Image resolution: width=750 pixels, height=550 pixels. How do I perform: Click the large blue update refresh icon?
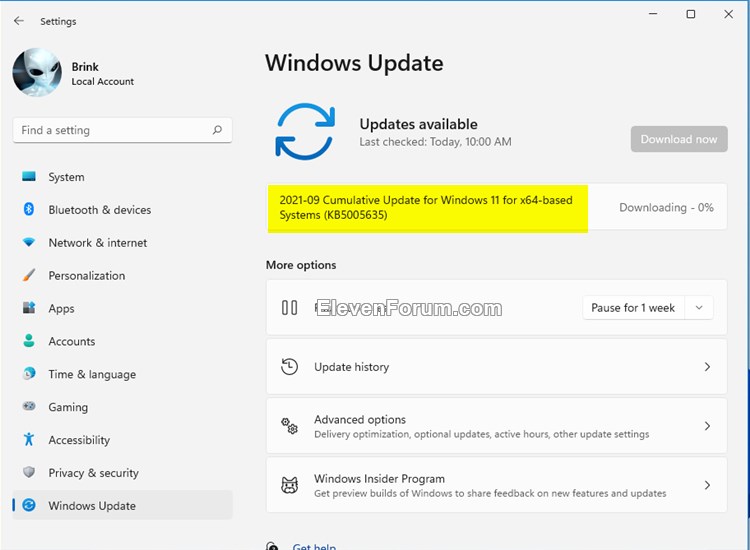coord(305,131)
